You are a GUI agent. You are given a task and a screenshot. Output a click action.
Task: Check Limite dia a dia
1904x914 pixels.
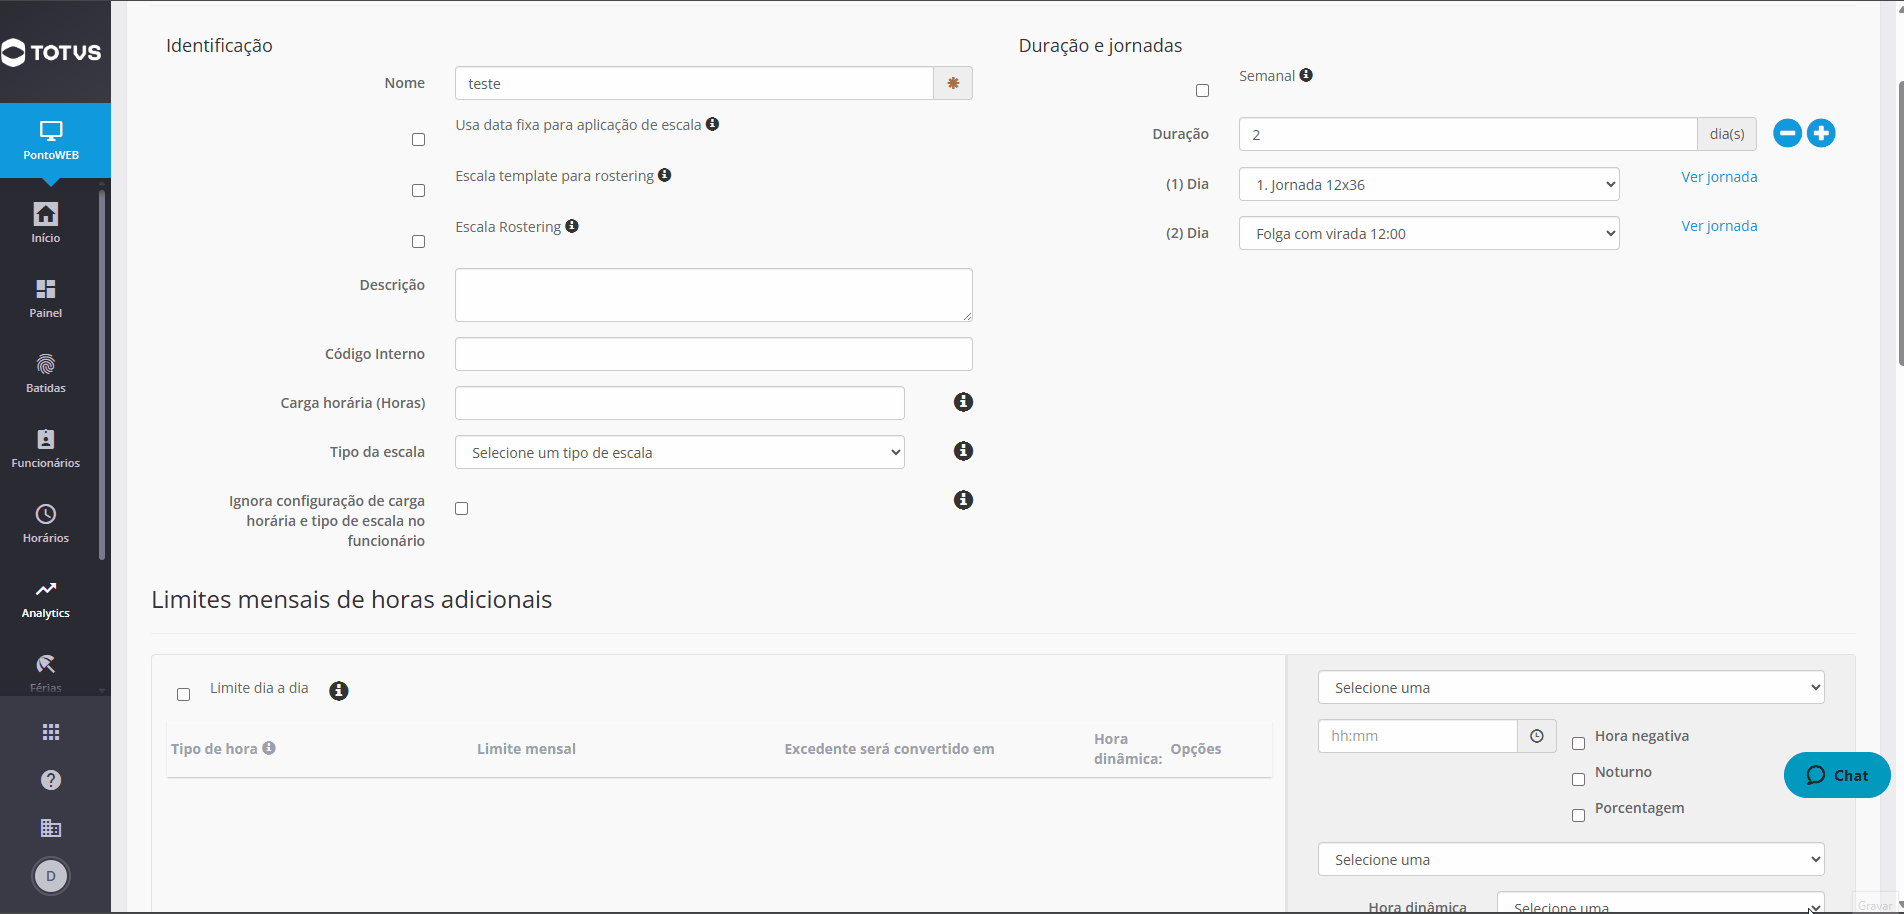pyautogui.click(x=183, y=695)
